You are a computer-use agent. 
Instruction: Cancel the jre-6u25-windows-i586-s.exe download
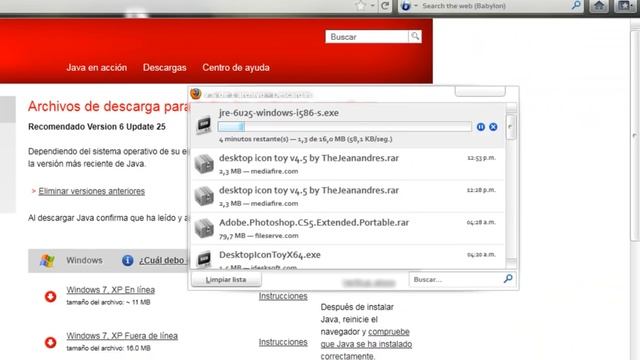pyautogui.click(x=493, y=127)
